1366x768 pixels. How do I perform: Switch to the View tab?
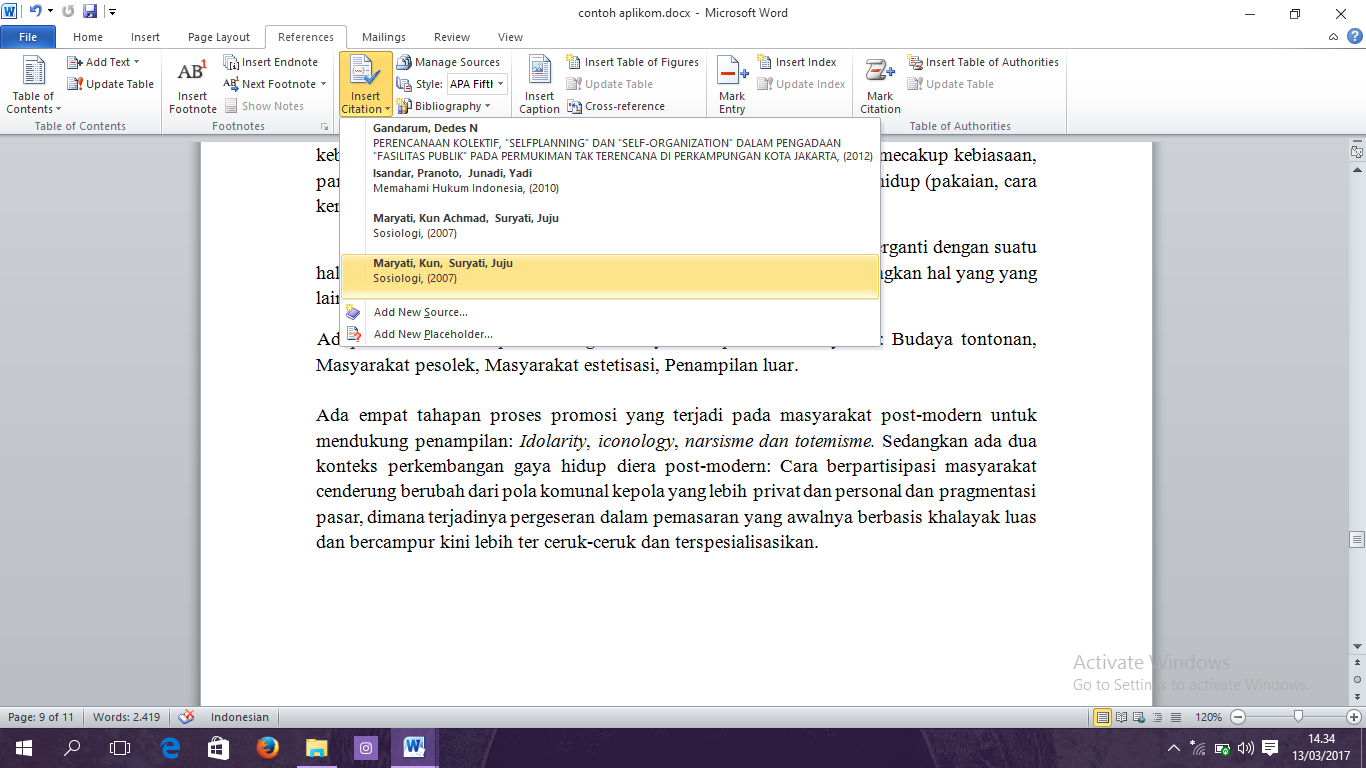coord(510,37)
